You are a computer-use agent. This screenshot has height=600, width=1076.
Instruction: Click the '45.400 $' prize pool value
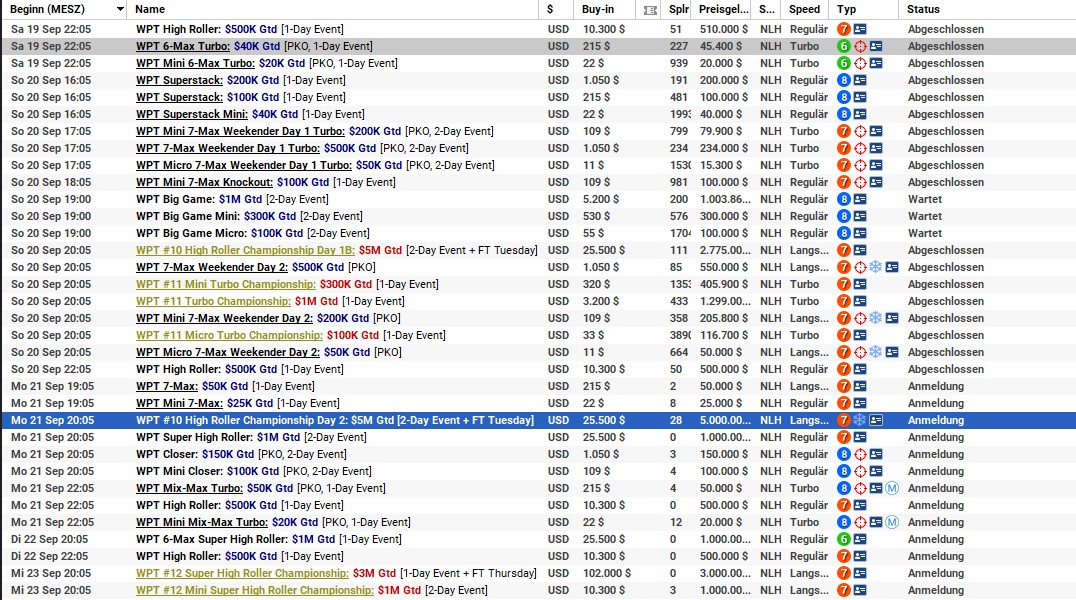point(721,46)
